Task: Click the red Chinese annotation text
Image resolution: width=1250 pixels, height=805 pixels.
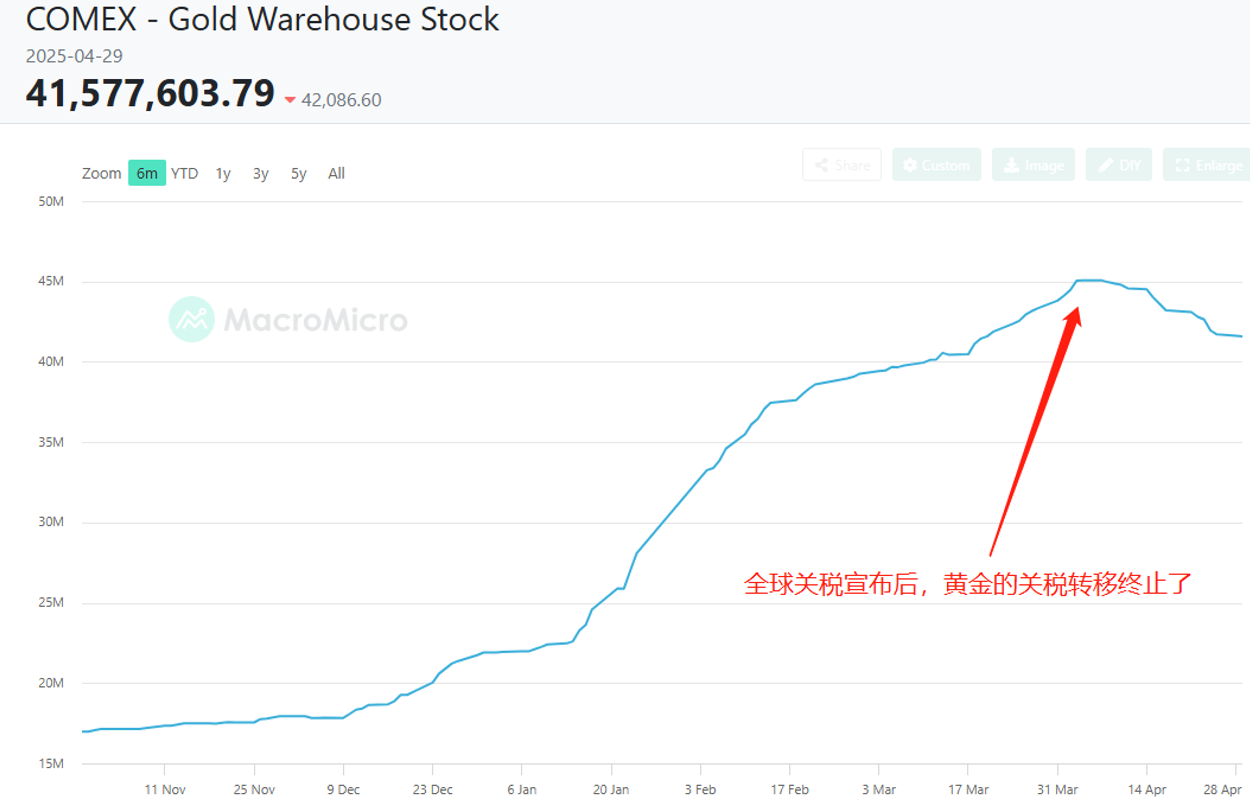Action: pyautogui.click(x=968, y=584)
